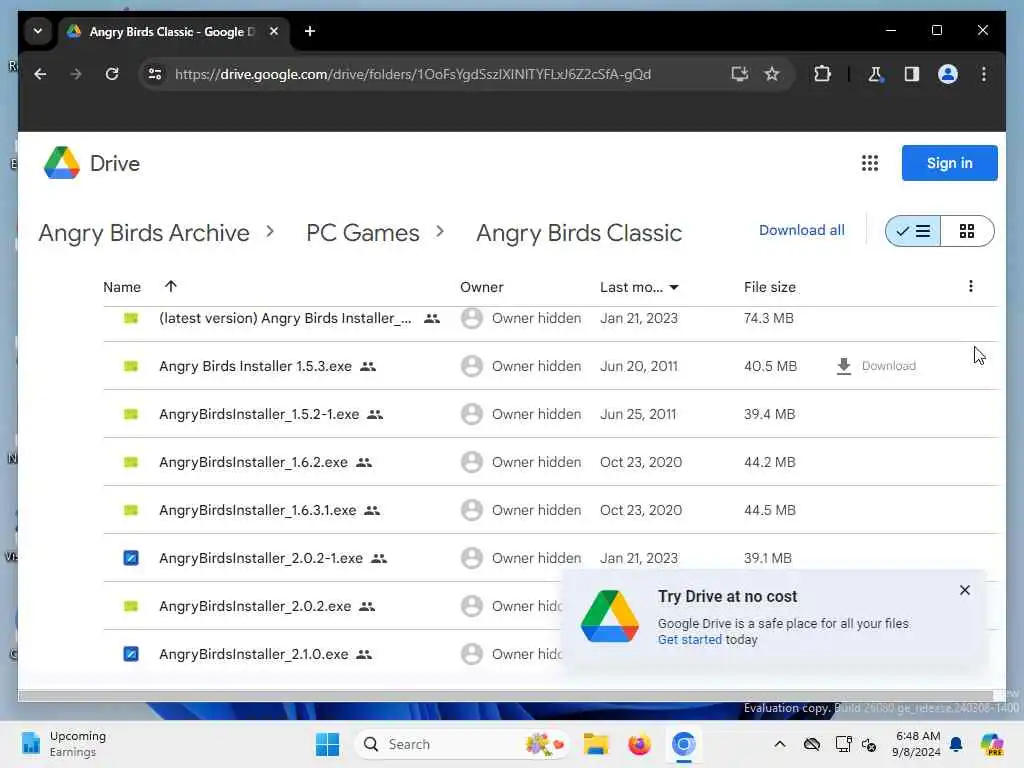Click the owner avatar in the AngryBirdsInstaller_1.6.2.exe row

[x=472, y=462]
